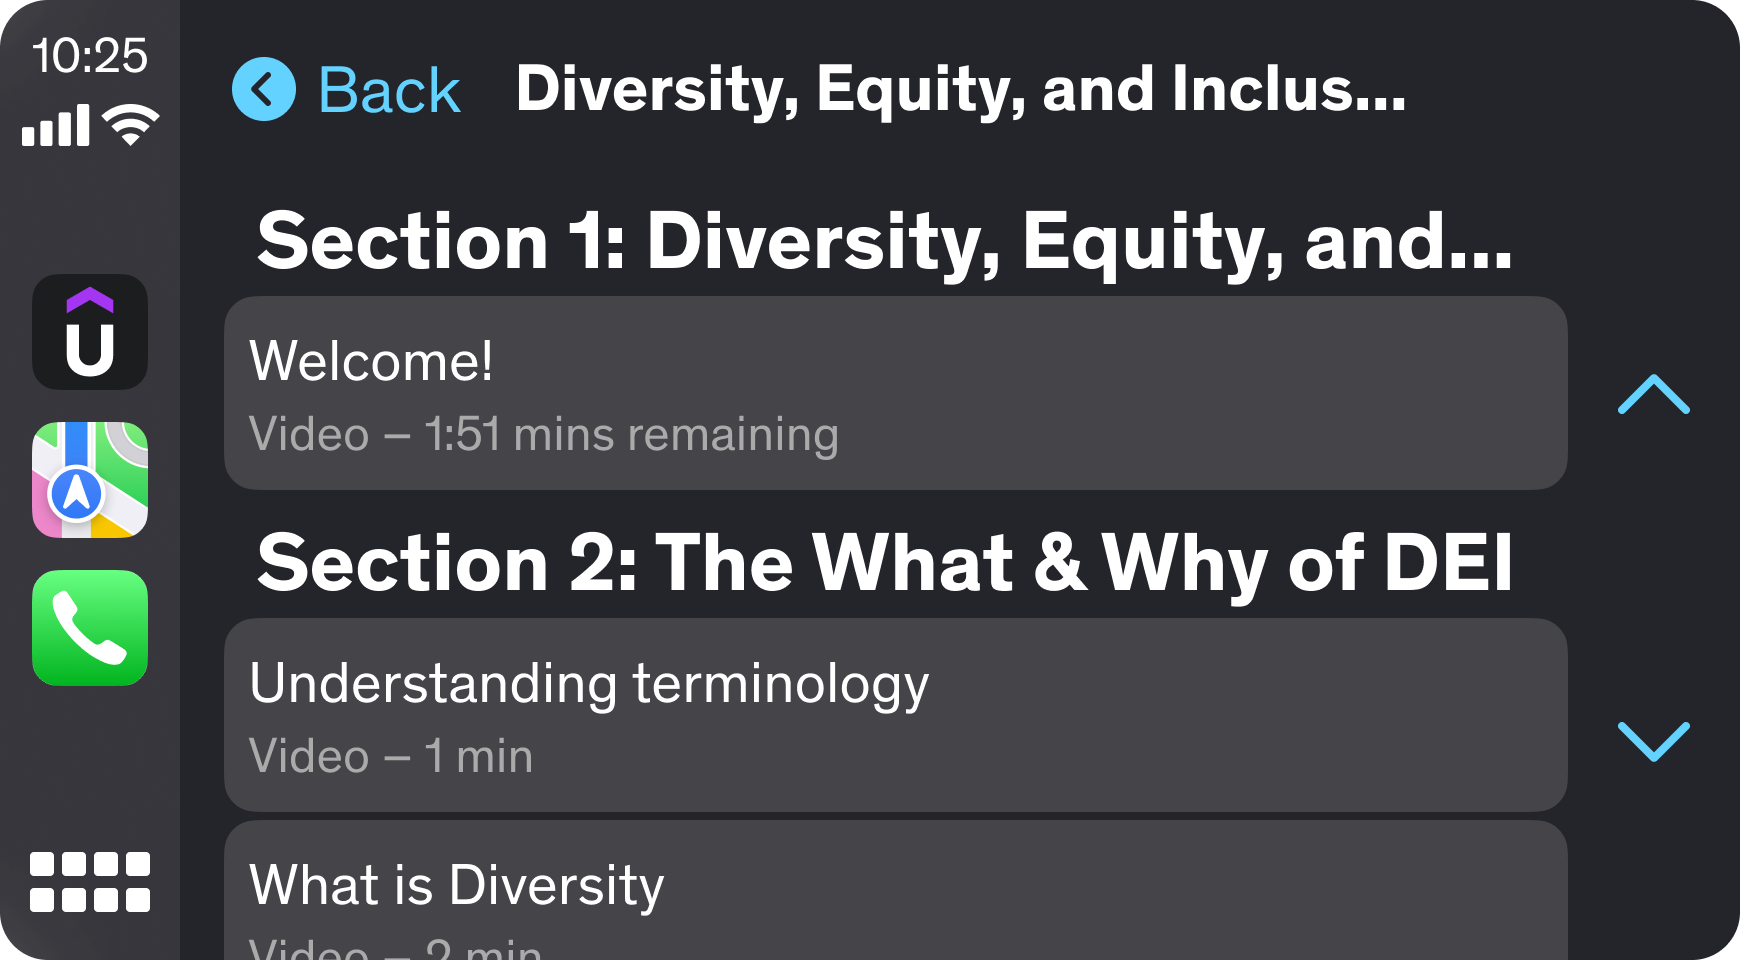Tap the Wi-Fi status icon
This screenshot has height=960, width=1740.
pos(131,125)
